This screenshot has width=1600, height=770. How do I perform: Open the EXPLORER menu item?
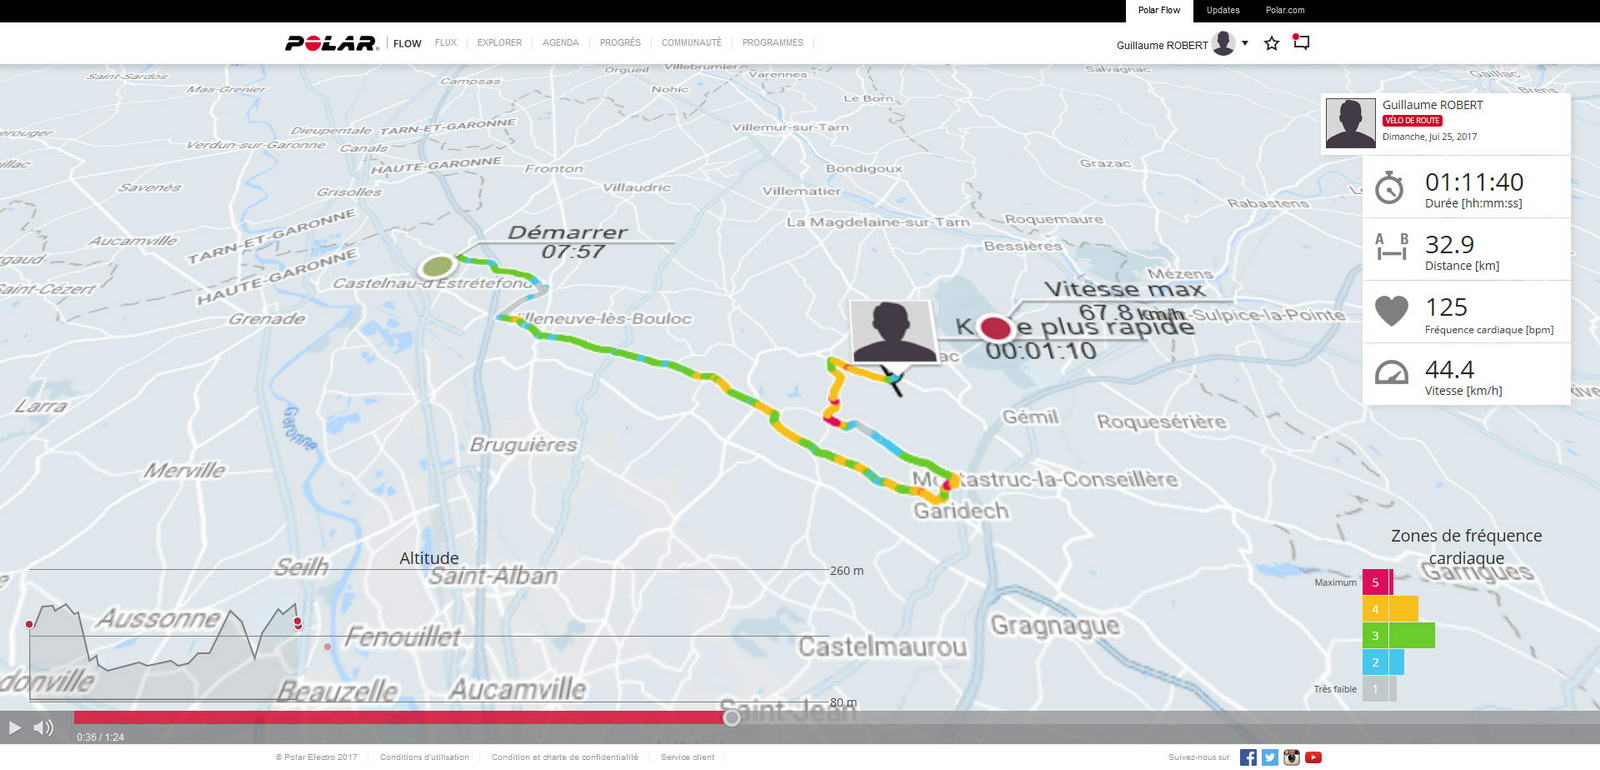pos(499,43)
